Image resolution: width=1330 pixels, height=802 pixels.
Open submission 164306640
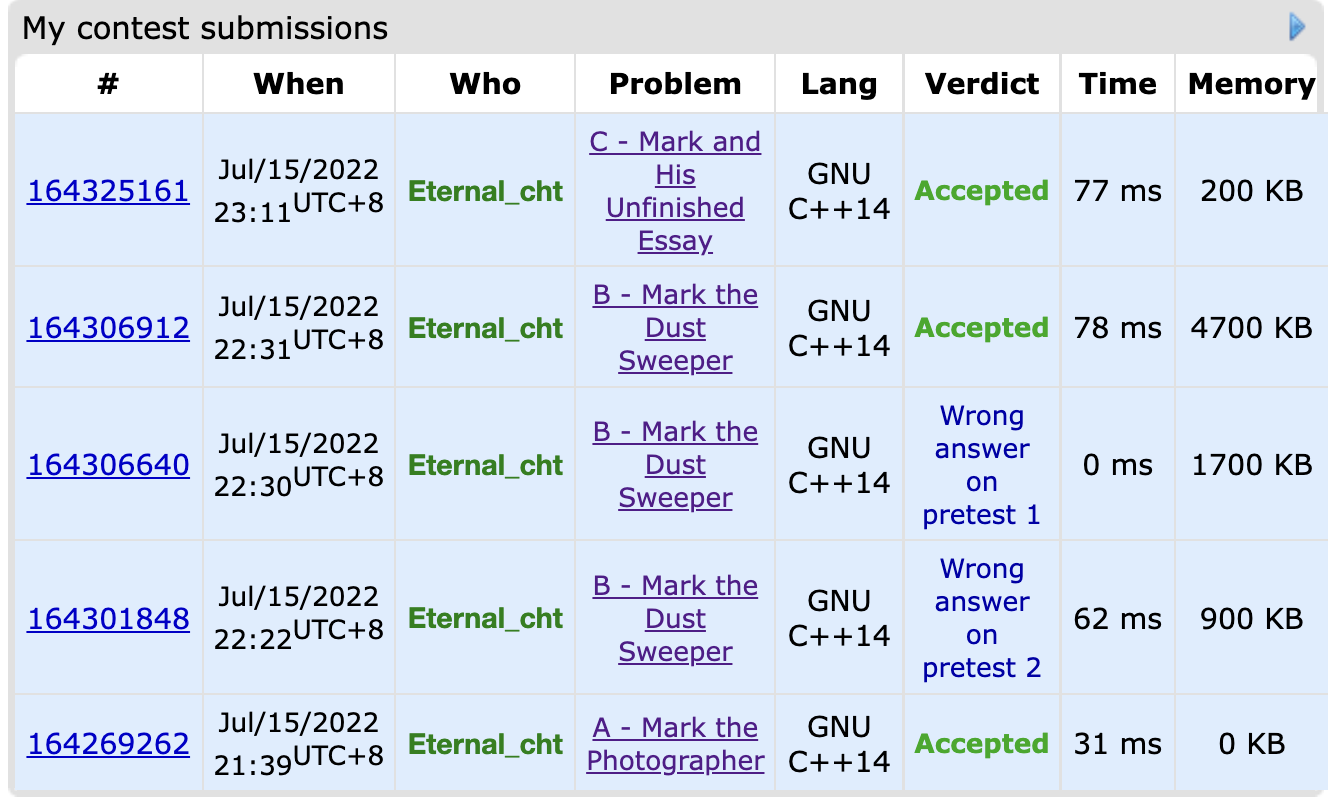108,465
